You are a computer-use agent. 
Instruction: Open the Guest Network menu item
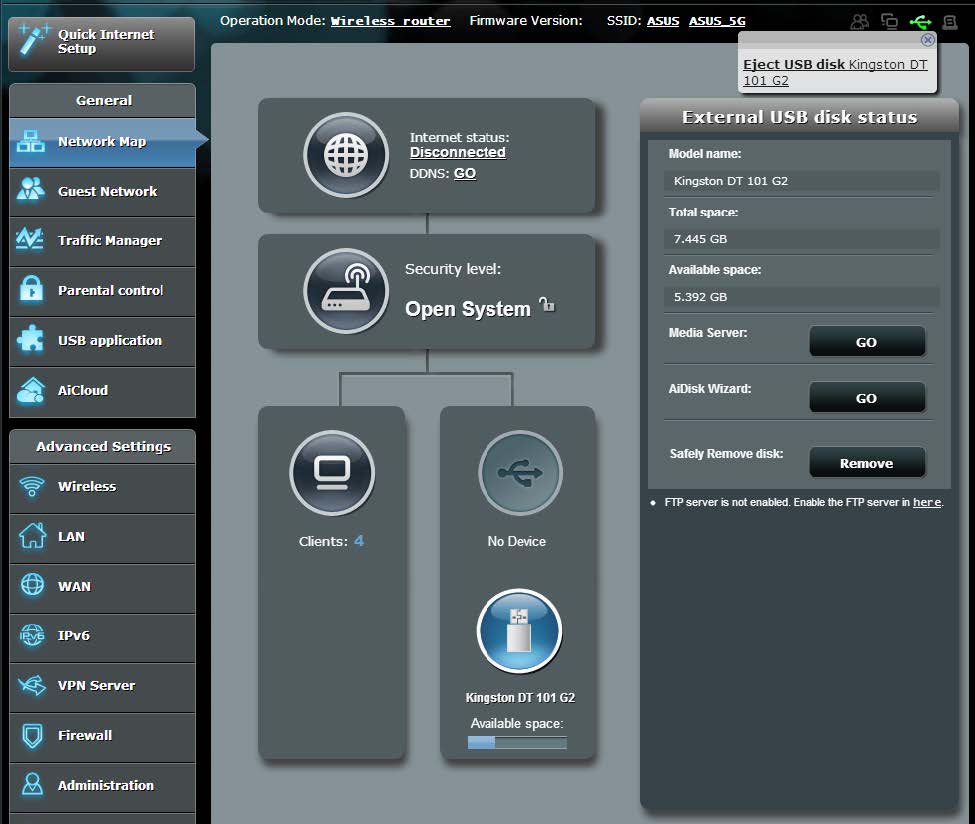coord(103,192)
